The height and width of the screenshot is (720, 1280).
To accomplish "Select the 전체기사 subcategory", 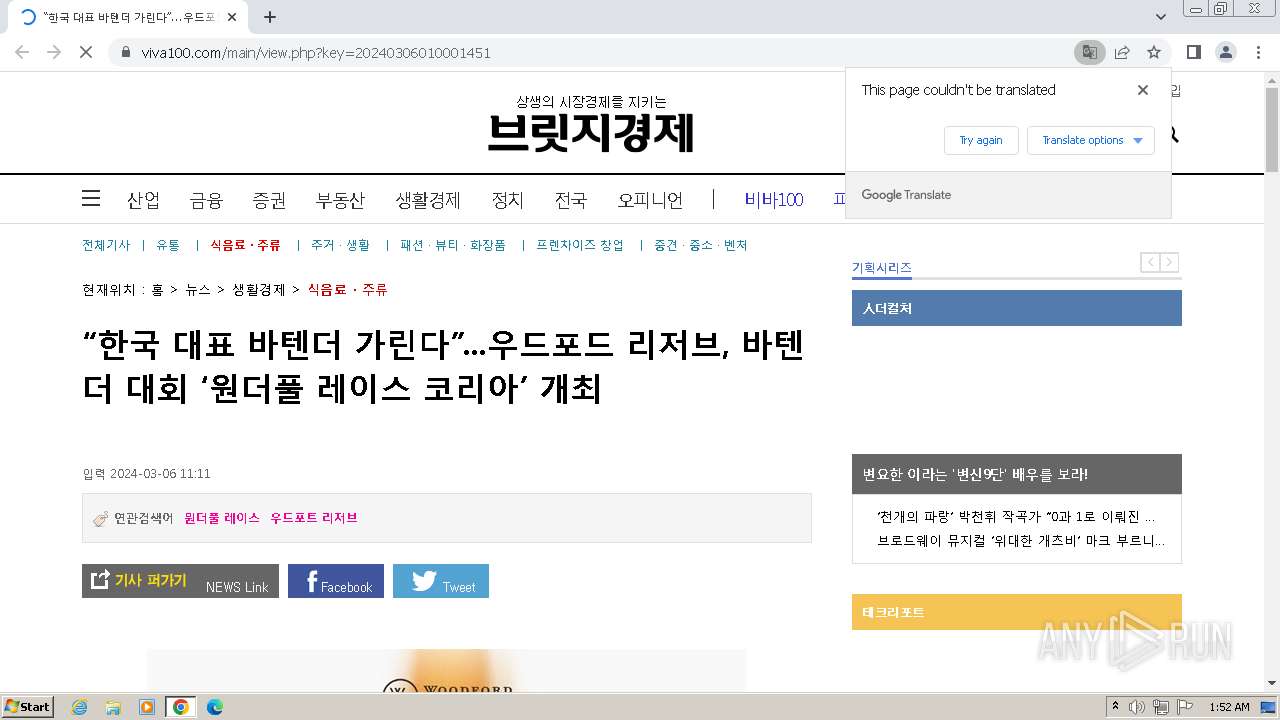I will (106, 245).
